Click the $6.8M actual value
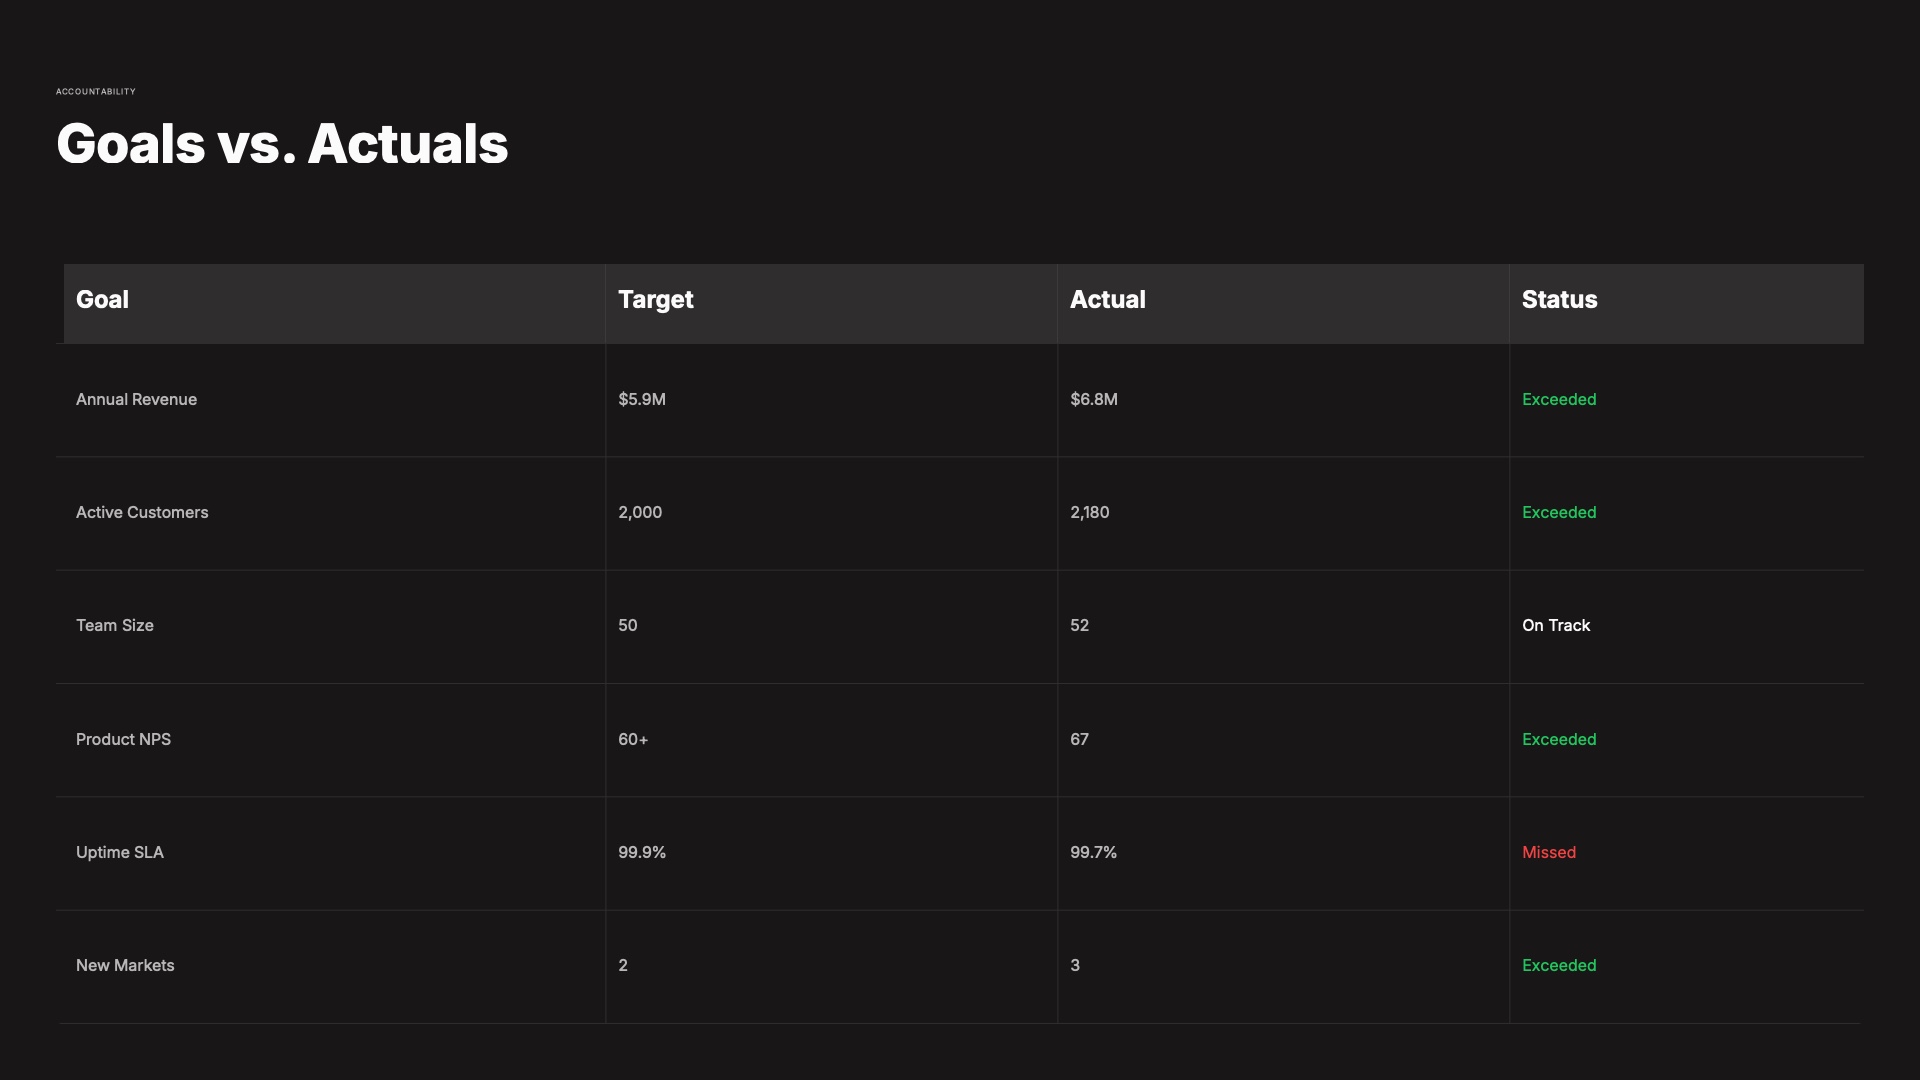This screenshot has height=1080, width=1920. 1094,400
